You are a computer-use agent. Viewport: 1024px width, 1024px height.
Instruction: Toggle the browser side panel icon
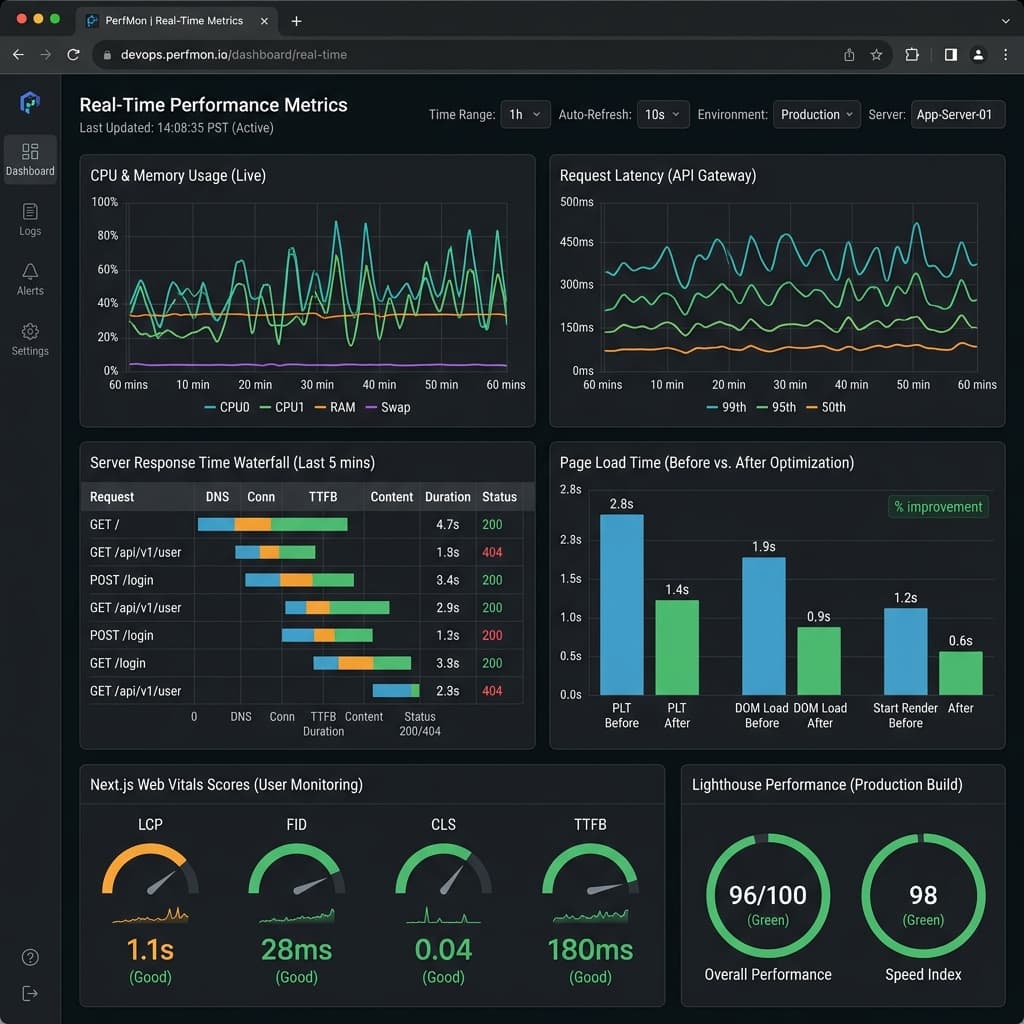click(951, 55)
